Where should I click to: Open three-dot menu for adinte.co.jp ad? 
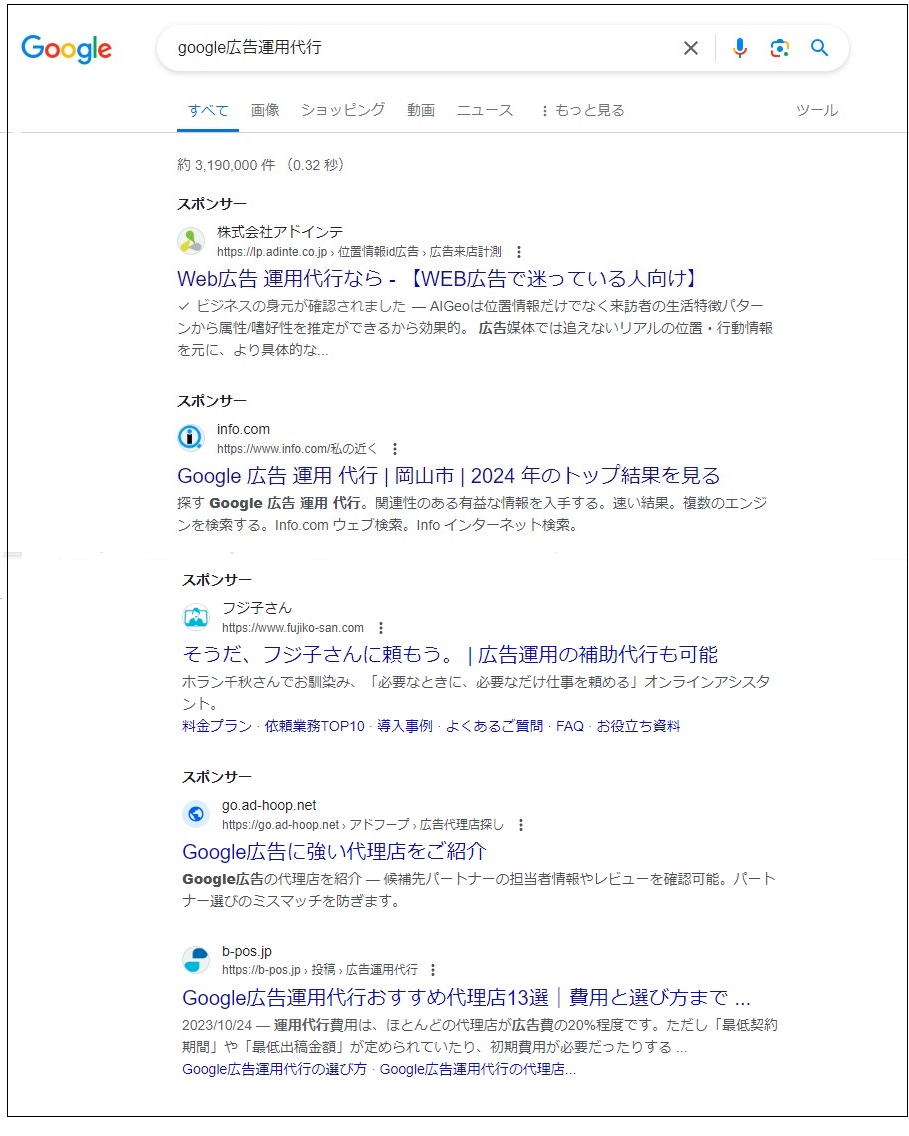519,251
